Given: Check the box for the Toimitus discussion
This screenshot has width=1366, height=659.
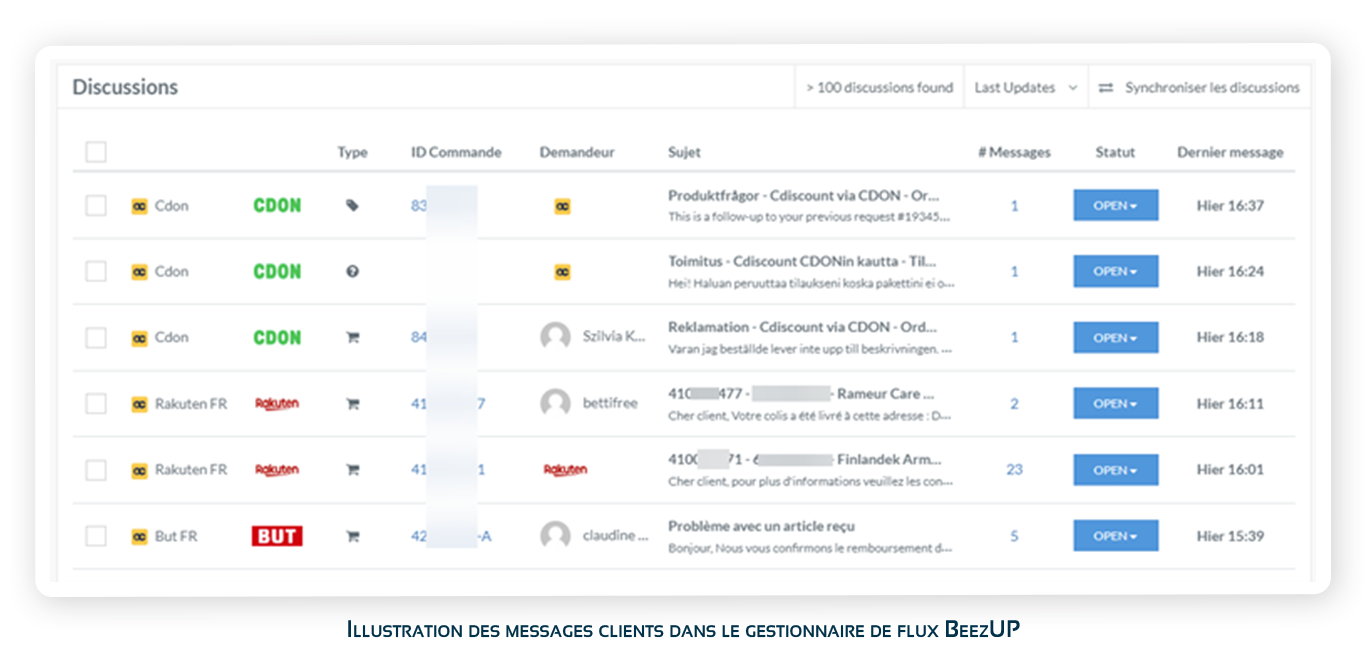Looking at the screenshot, I should pyautogui.click(x=96, y=271).
